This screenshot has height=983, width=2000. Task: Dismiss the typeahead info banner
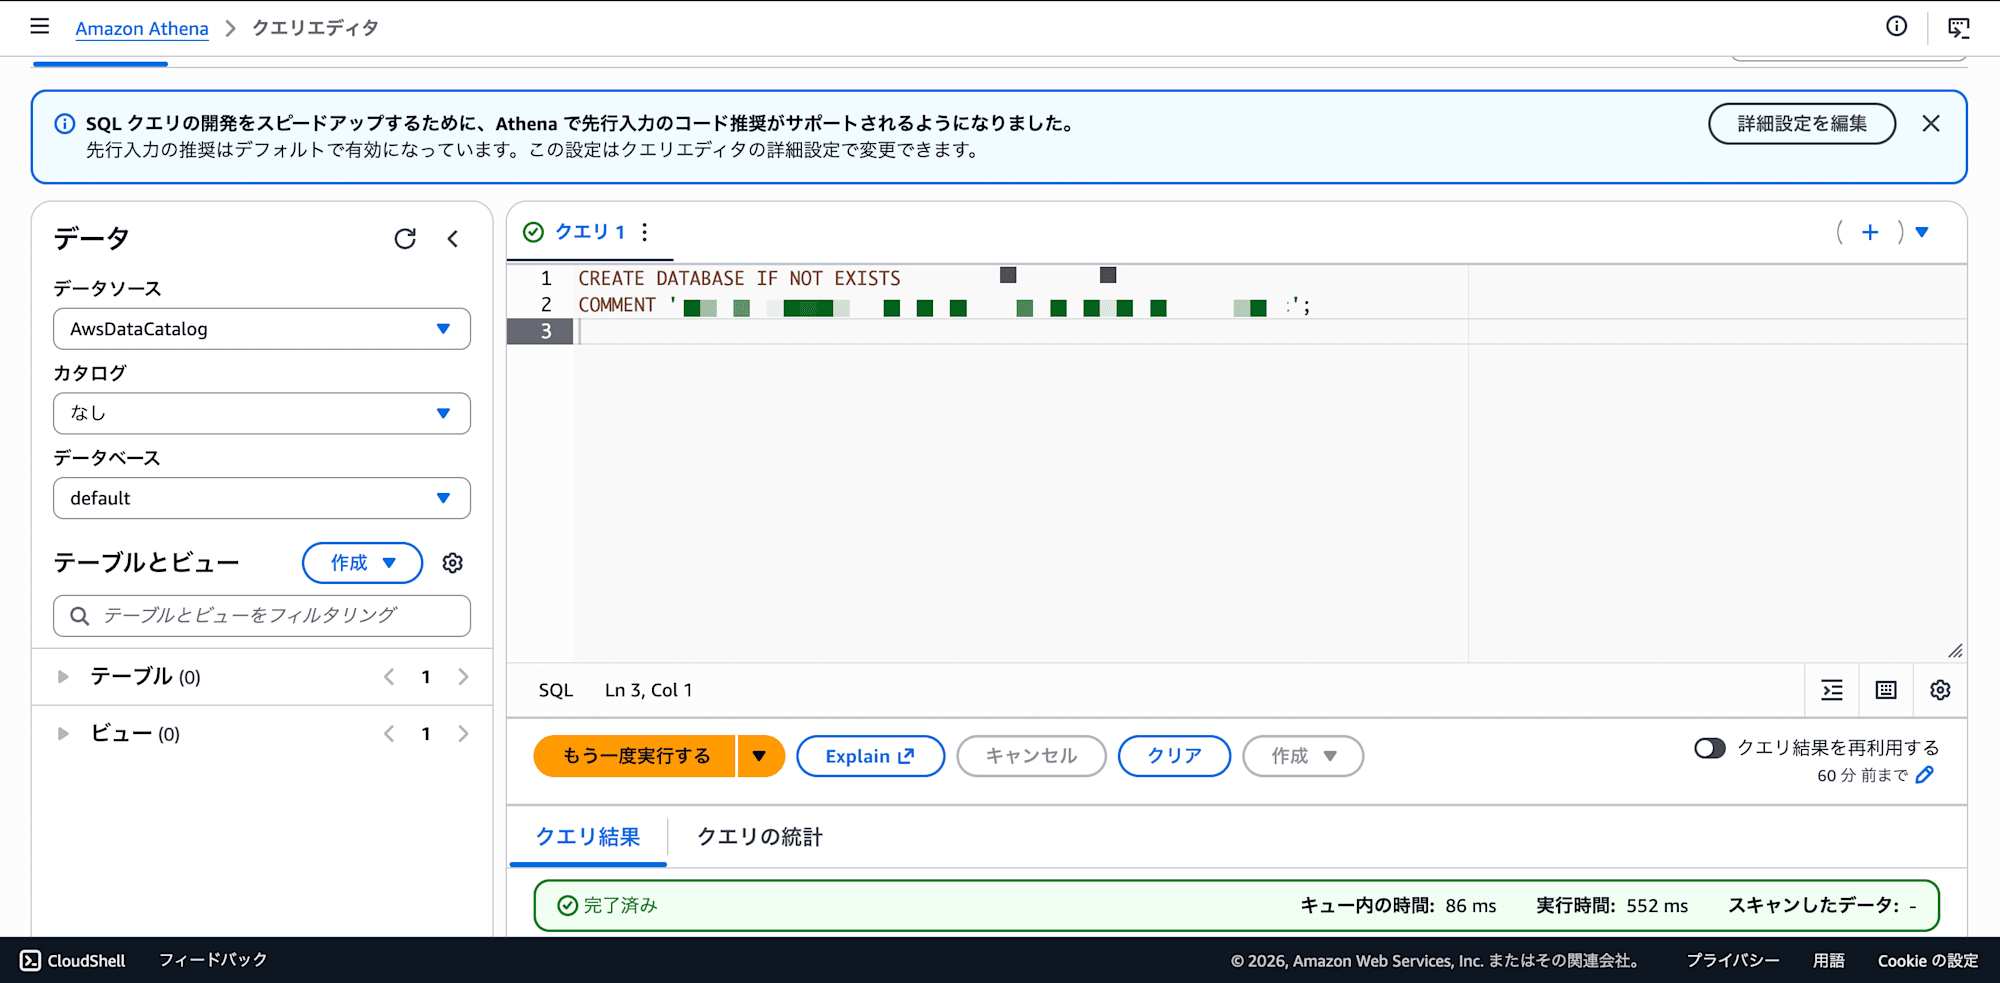click(1931, 123)
